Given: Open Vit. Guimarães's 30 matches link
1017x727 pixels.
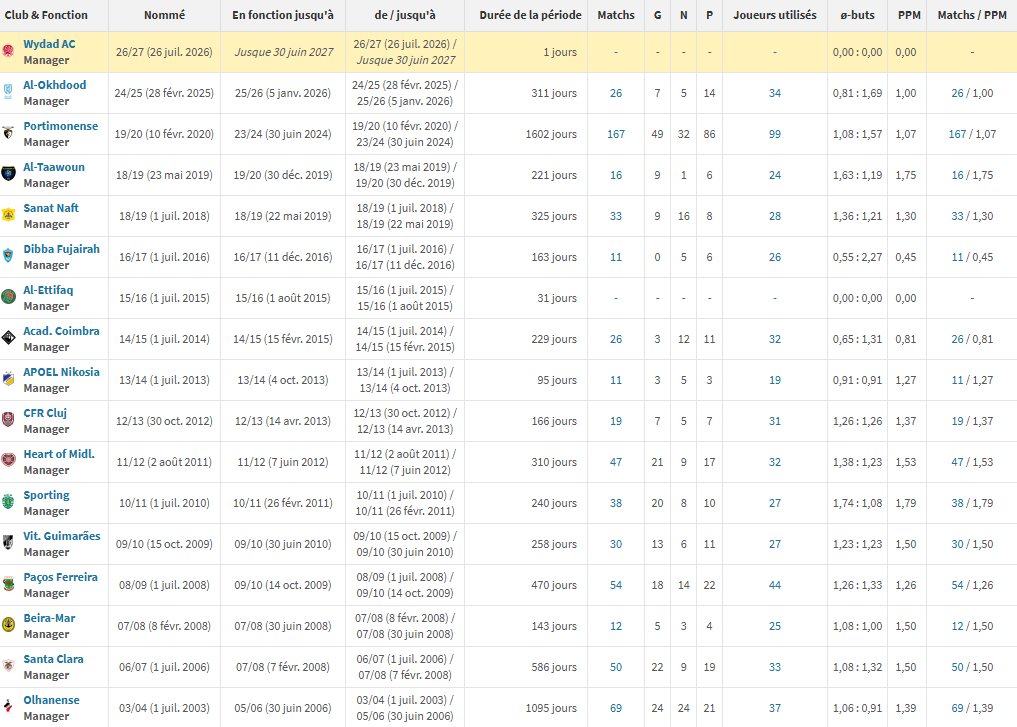Looking at the screenshot, I should (x=616, y=544).
